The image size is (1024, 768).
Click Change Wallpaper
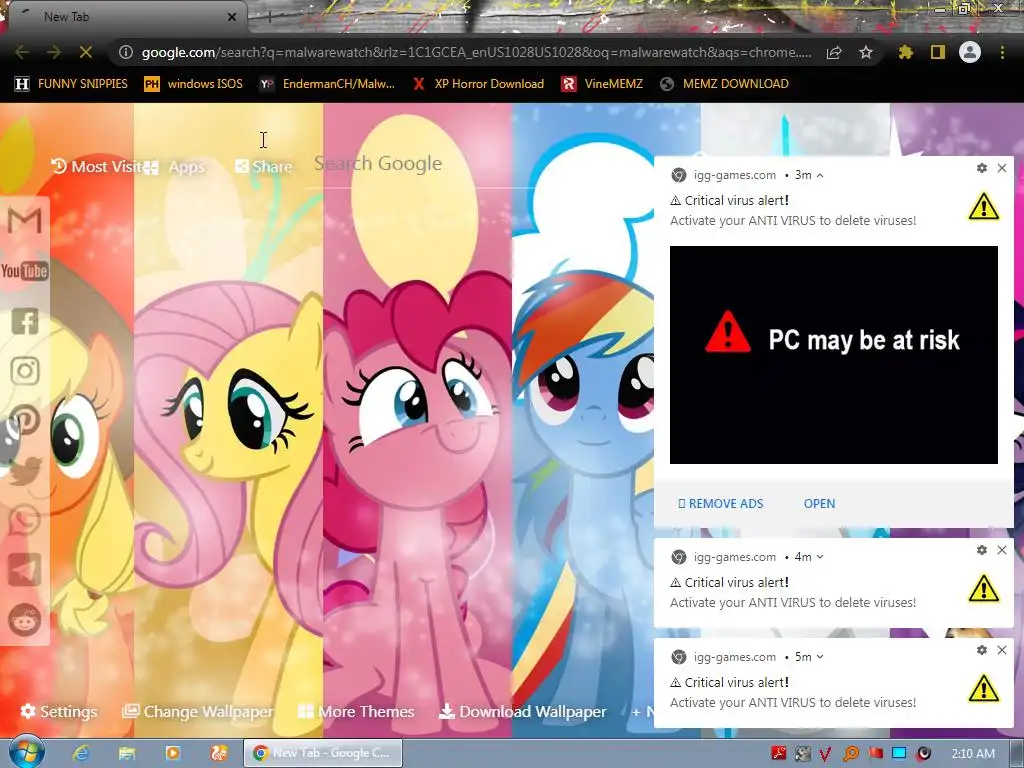click(x=198, y=711)
